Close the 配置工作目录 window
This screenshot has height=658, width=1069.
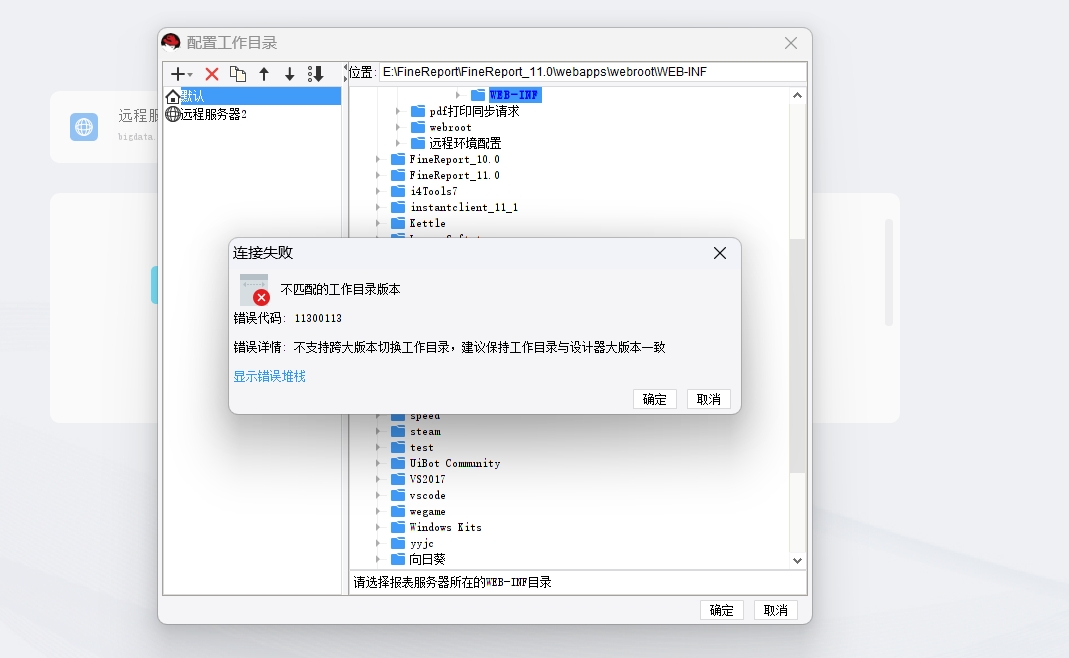pyautogui.click(x=791, y=43)
